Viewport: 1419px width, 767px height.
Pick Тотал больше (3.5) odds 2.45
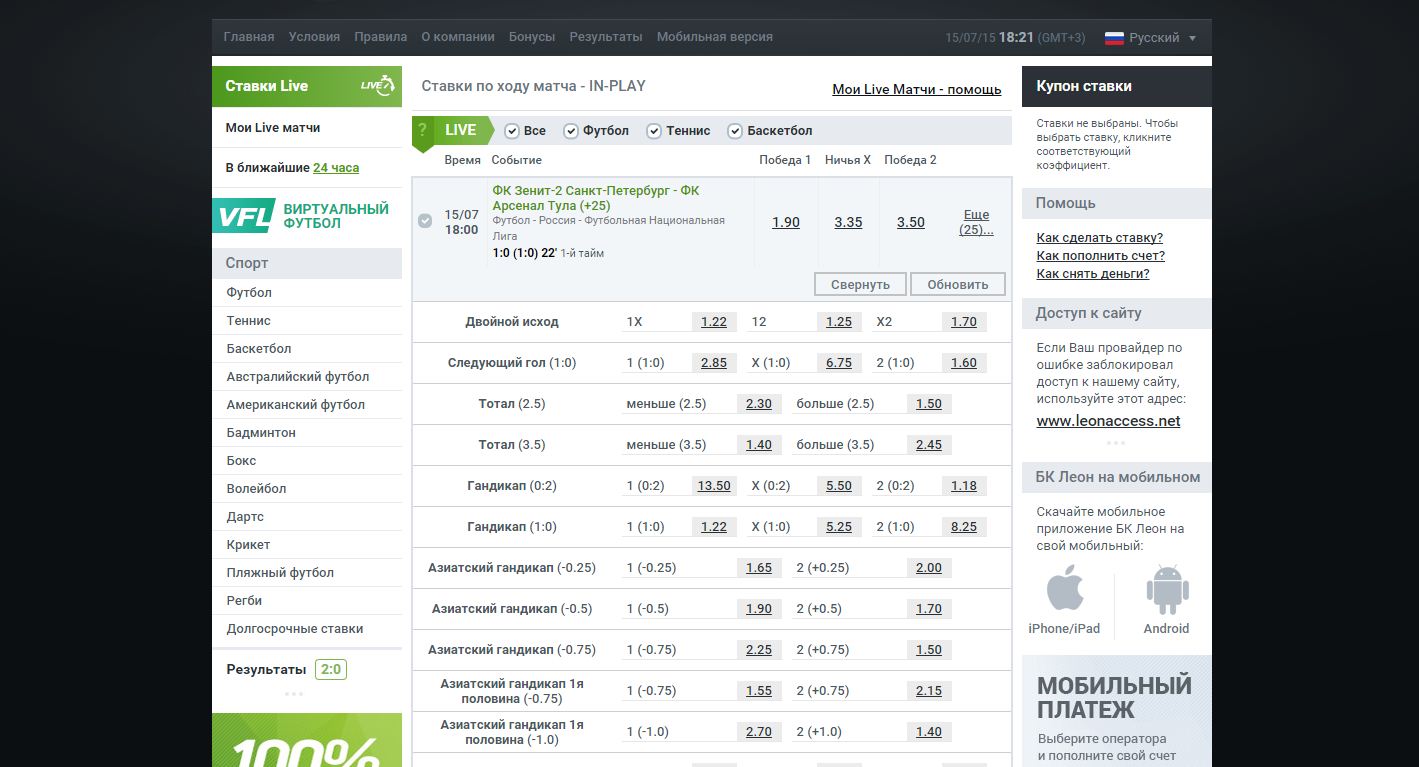[x=929, y=445]
